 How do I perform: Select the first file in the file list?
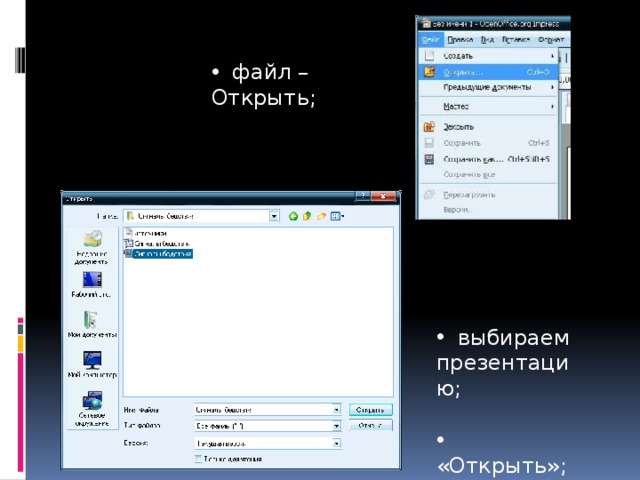point(146,233)
